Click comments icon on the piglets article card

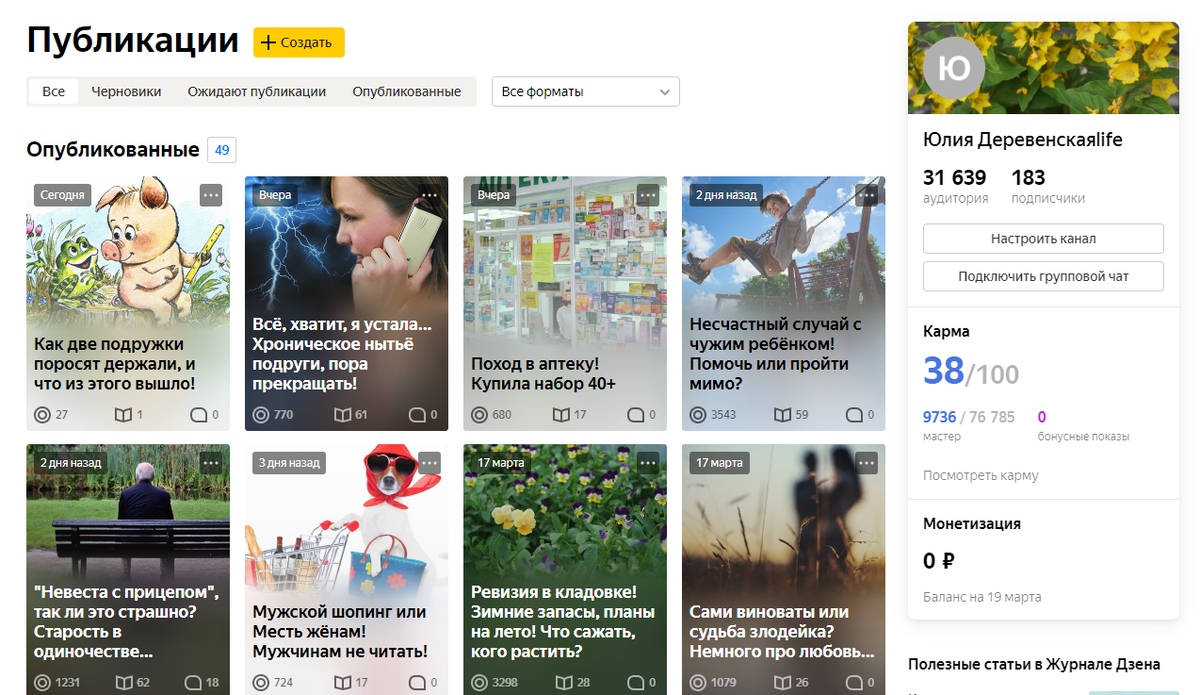198,415
